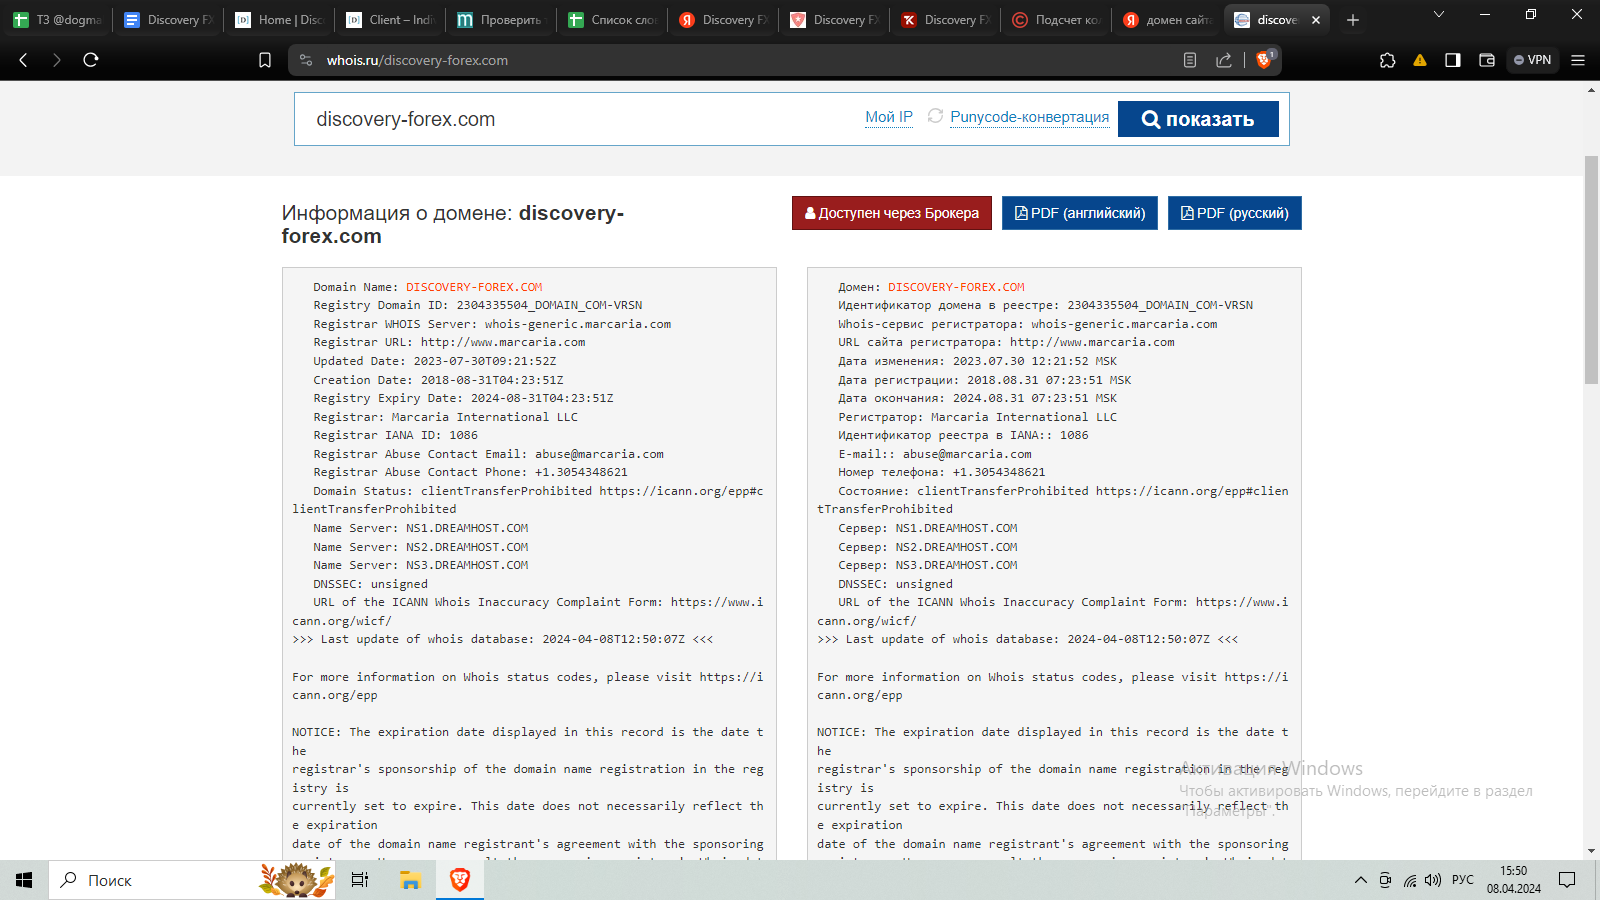Close the active discovery tab

click(1316, 20)
